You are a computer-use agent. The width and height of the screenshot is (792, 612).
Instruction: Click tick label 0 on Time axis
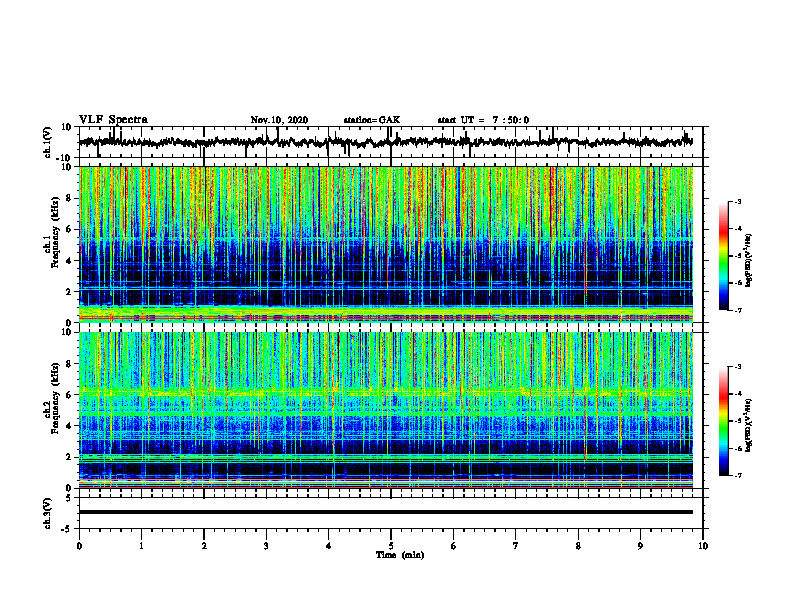(79, 546)
